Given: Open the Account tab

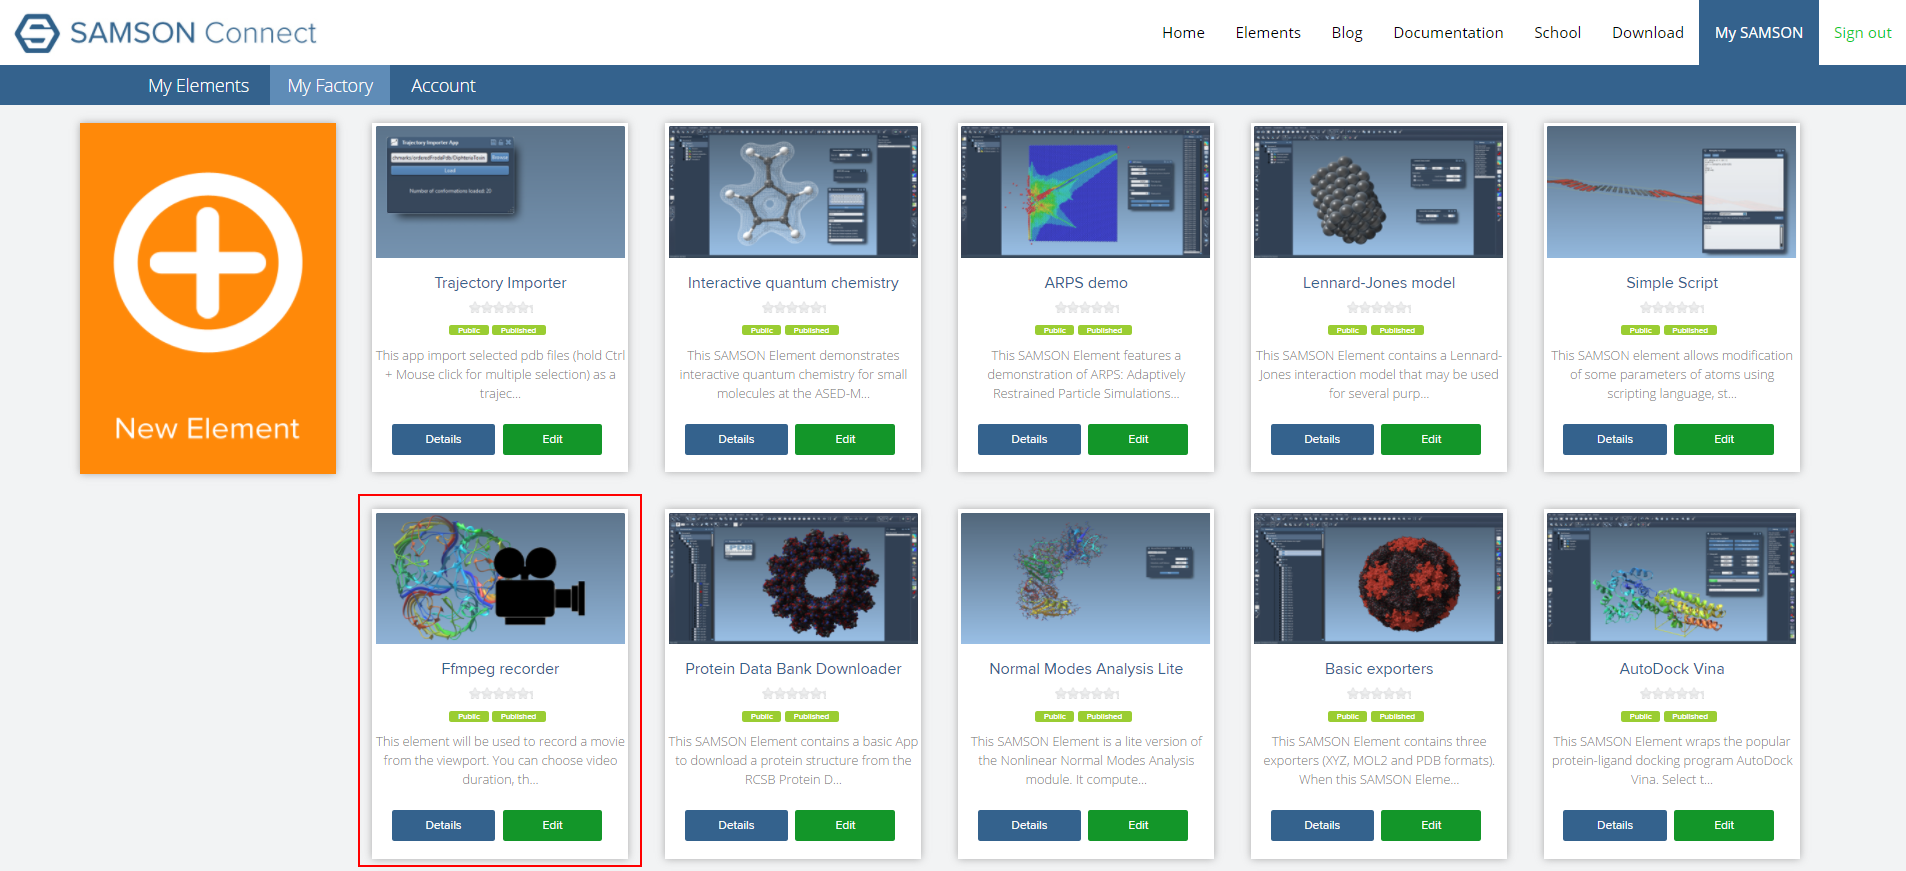Looking at the screenshot, I should tap(443, 86).
